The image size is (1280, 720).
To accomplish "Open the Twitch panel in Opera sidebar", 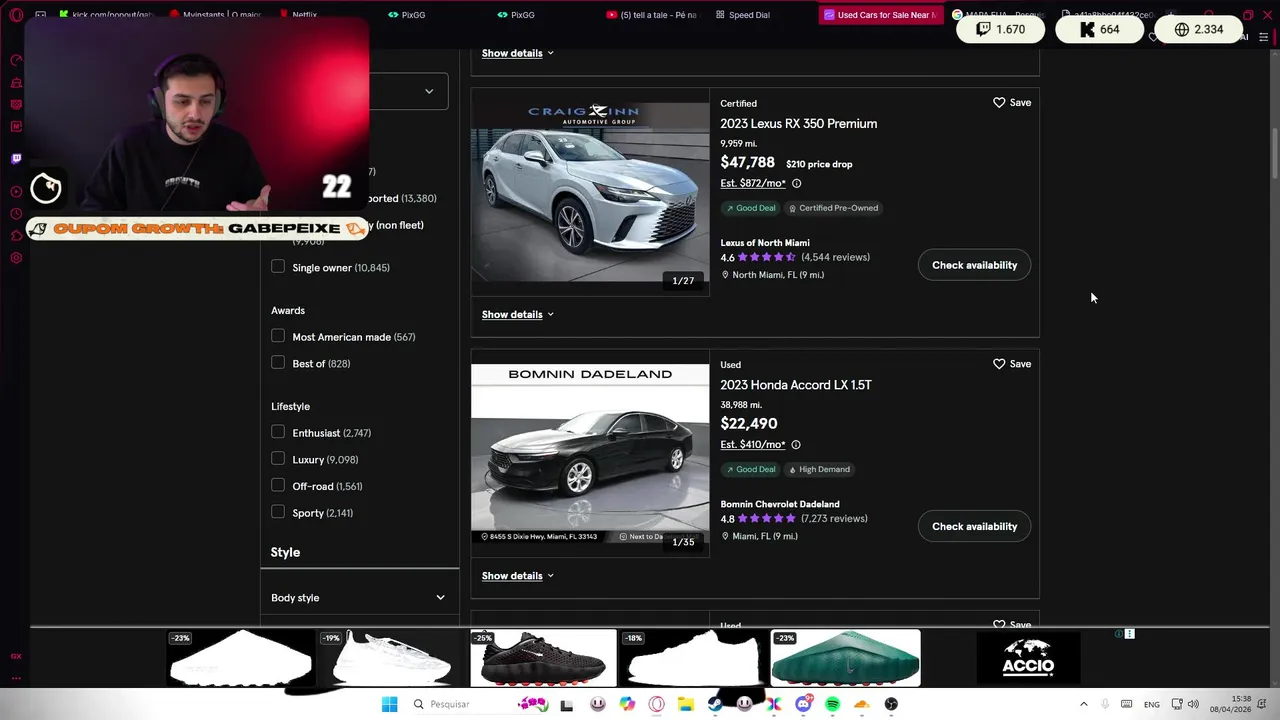I will click(16, 158).
